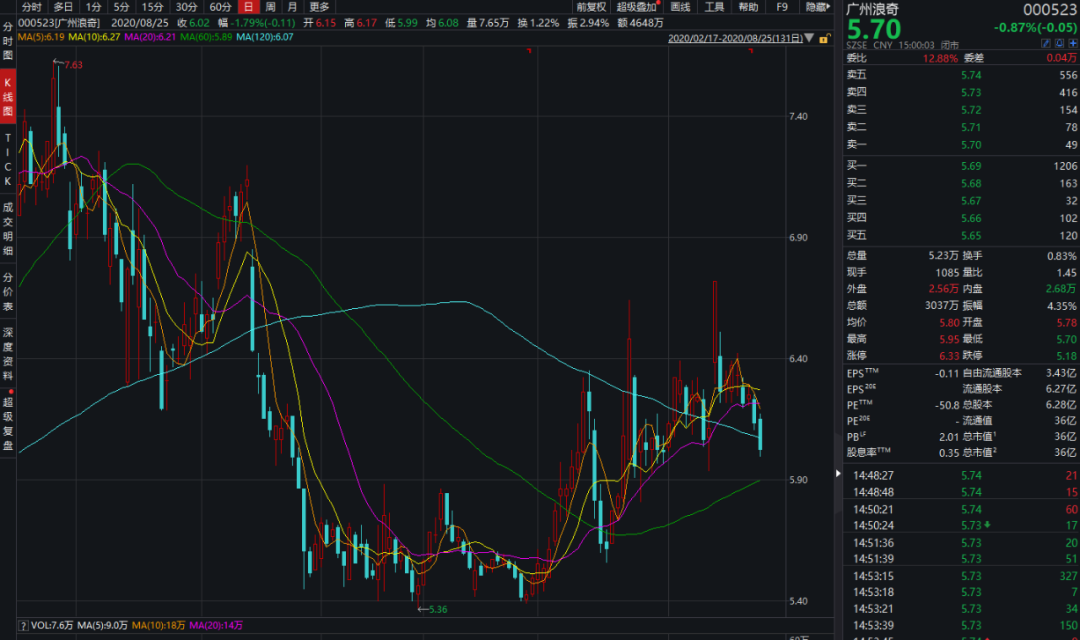The height and width of the screenshot is (640, 1080).
Task: Select the 日 daily period
Action: (249, 7)
